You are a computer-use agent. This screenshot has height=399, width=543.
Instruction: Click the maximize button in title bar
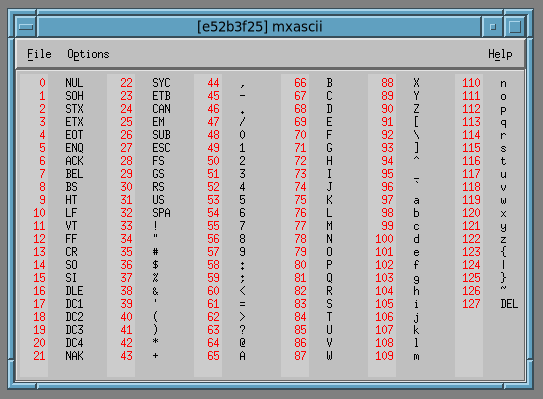pos(515,27)
